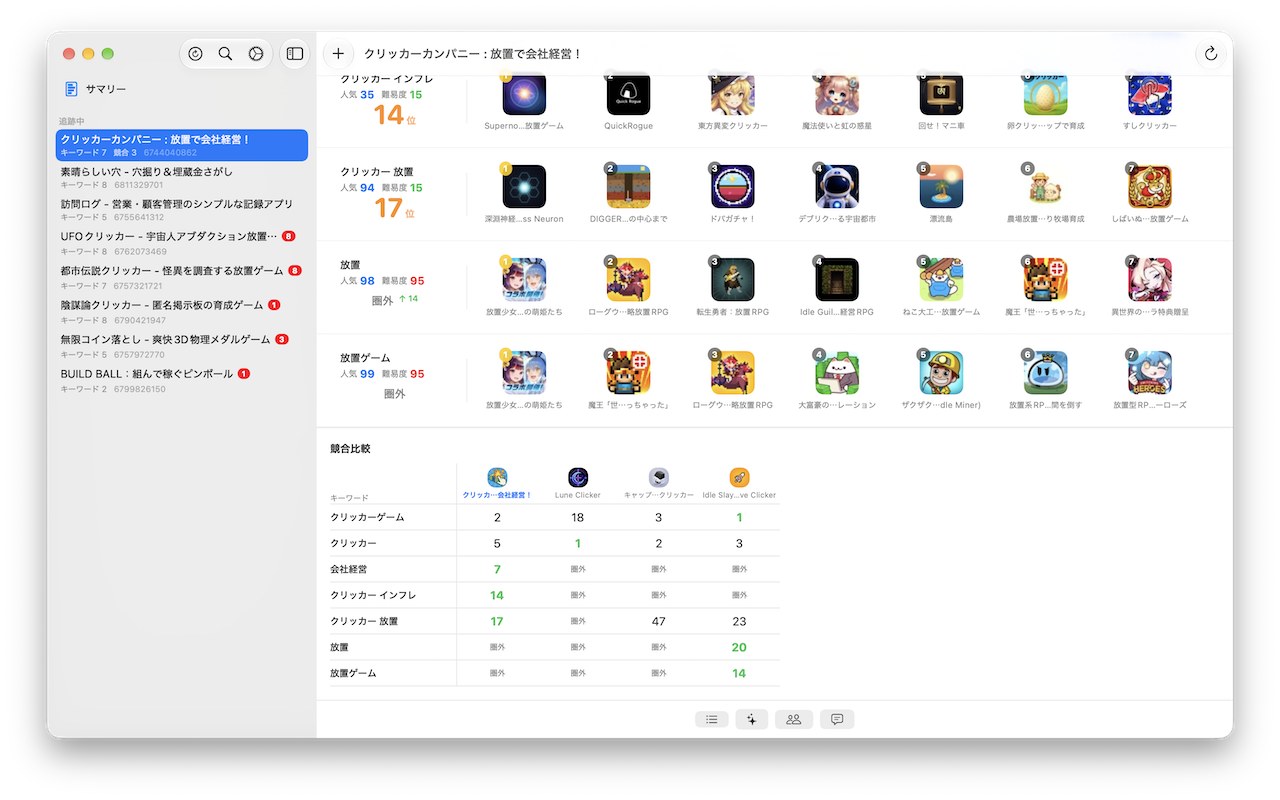Click the Lune Clicker competitor column icon

578,477
